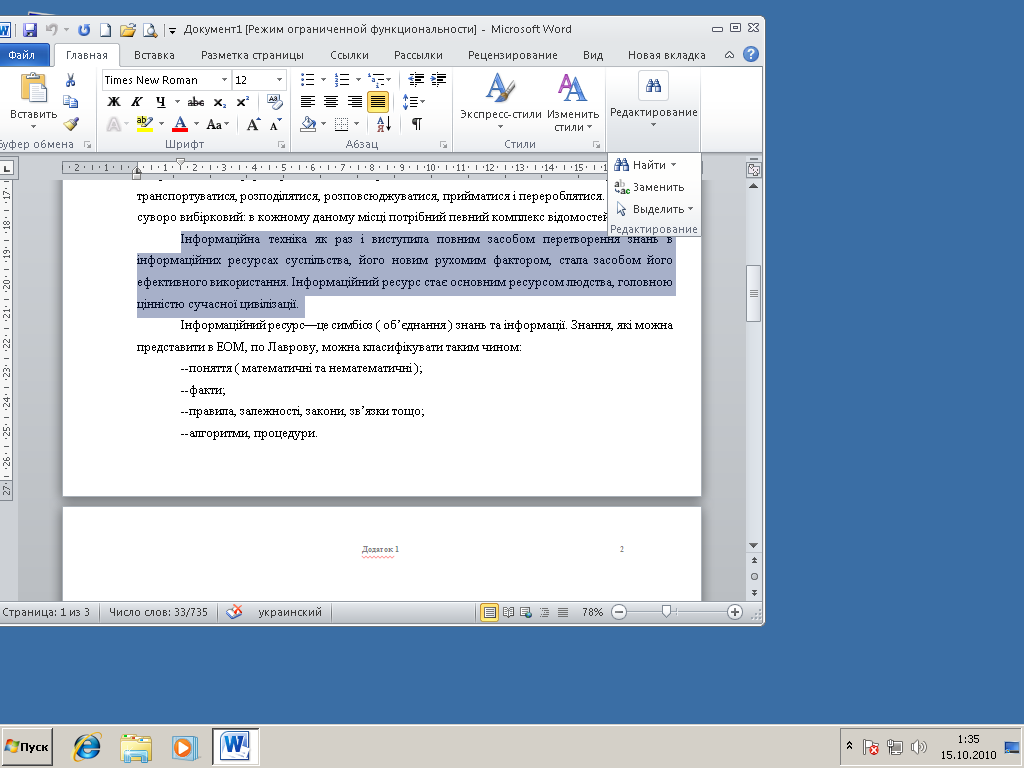Switch to Вид tab
This screenshot has width=1024, height=768.
click(x=593, y=55)
